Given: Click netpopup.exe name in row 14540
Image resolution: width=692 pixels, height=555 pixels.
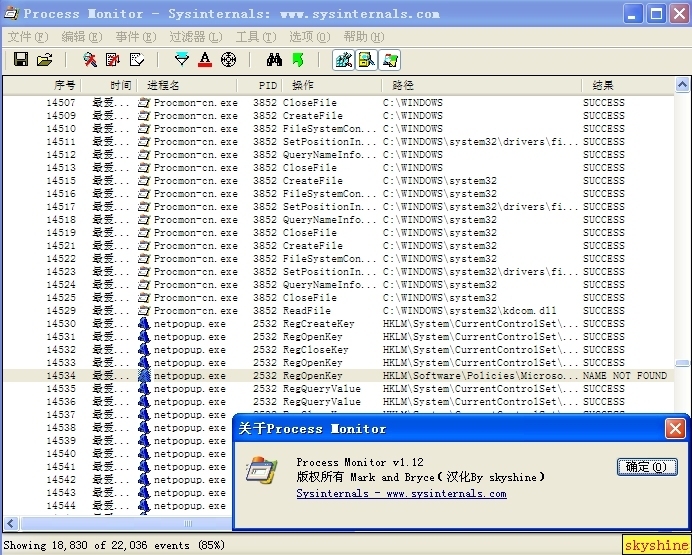Looking at the screenshot, I should click(190, 454).
